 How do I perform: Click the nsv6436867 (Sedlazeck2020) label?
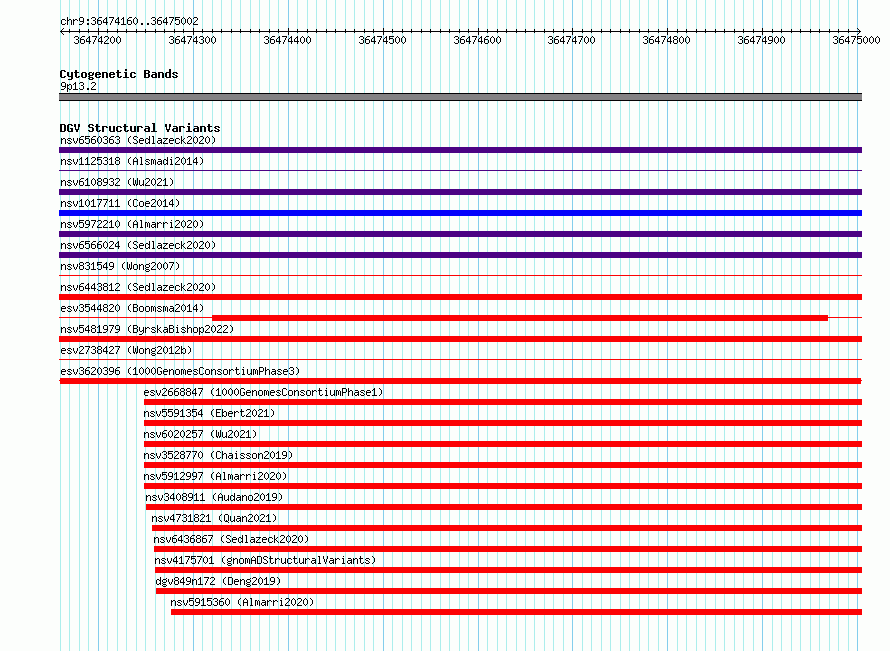232,539
